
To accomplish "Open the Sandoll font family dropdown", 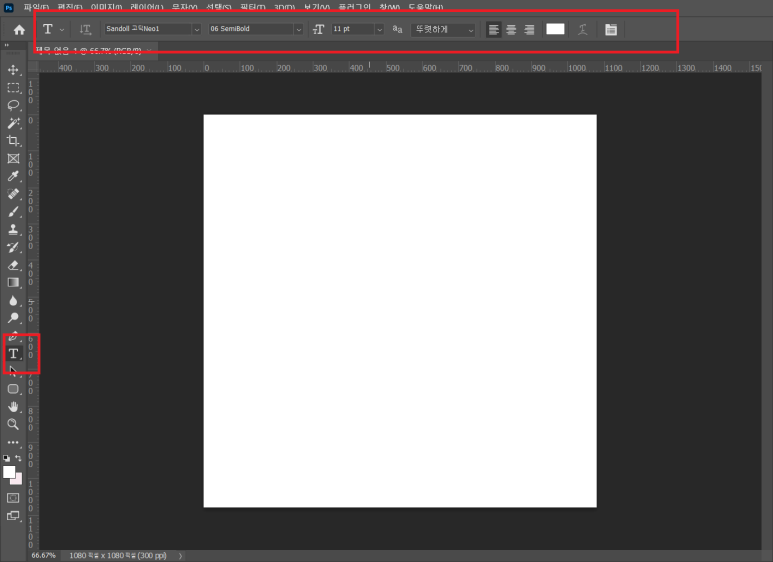I will click(x=197, y=30).
